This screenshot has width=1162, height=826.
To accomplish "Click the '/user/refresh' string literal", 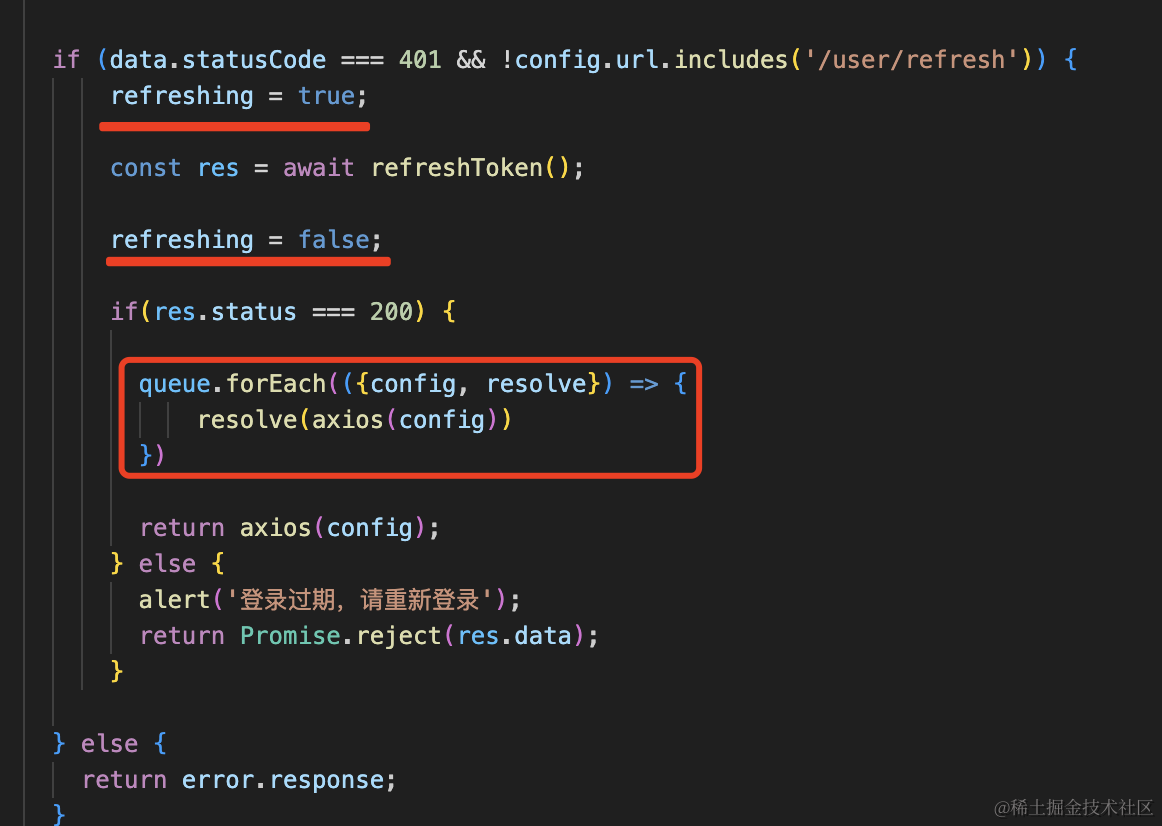I will tap(910, 60).
